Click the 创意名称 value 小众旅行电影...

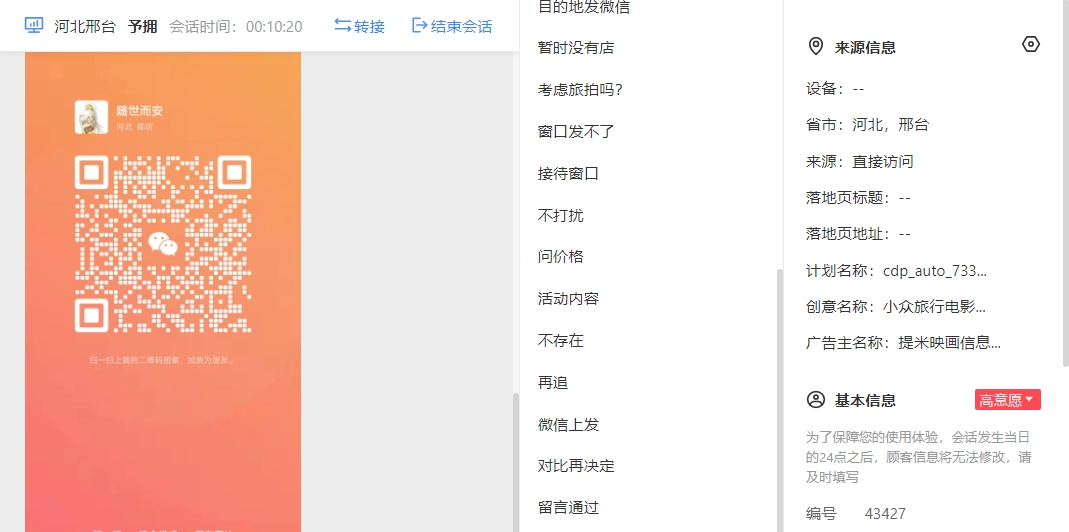coord(935,307)
